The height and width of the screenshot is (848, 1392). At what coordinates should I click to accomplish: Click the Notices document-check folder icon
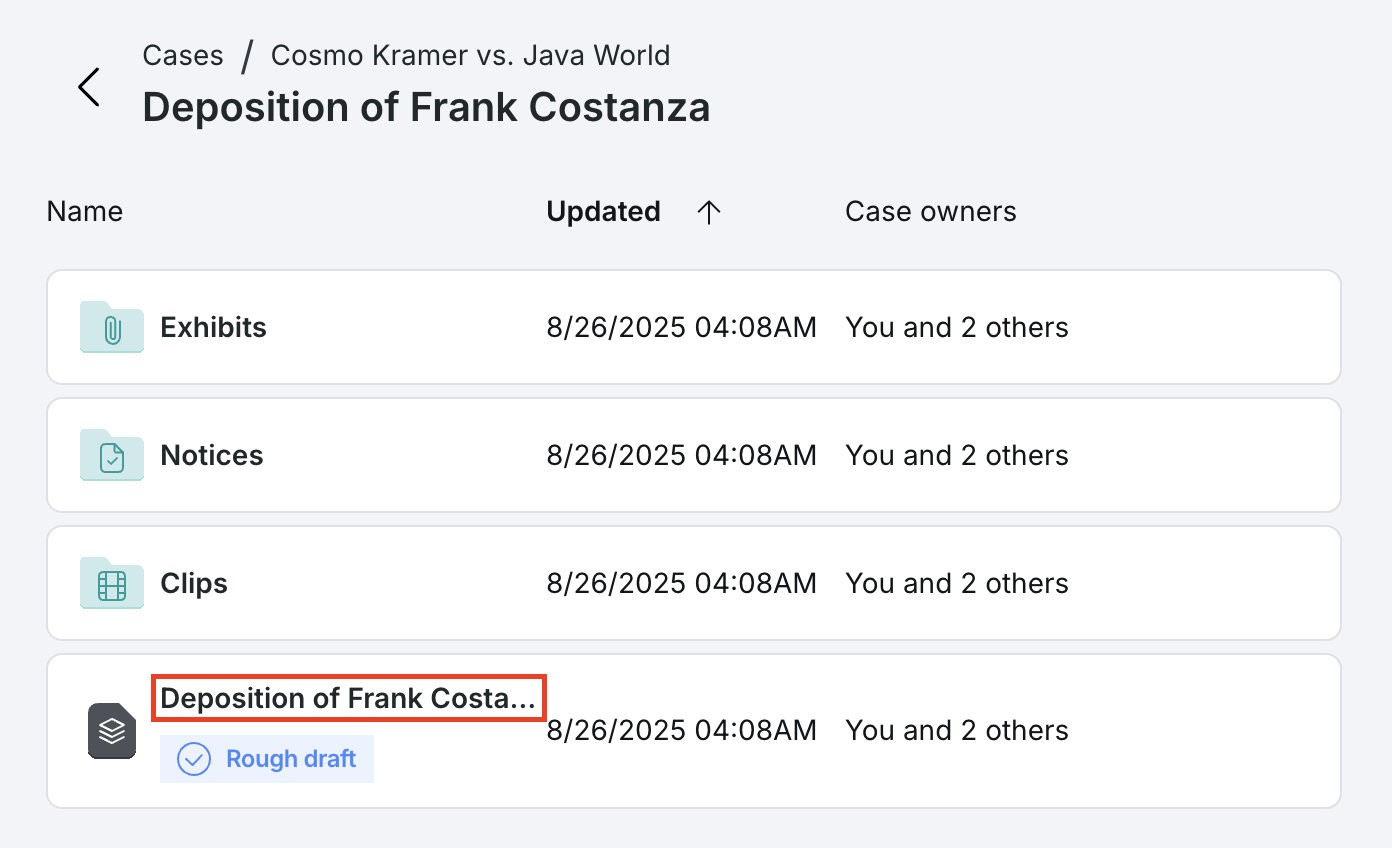111,455
